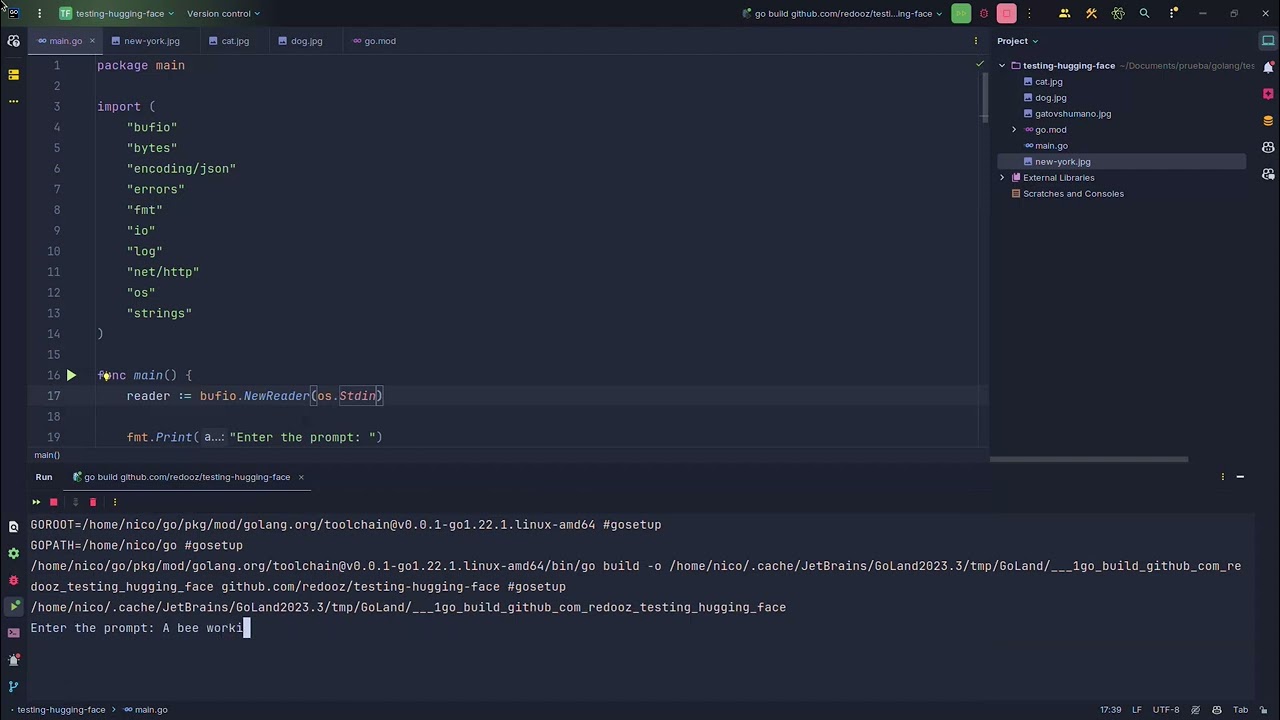
Task: Stop process using Run panel red square
Action: click(x=54, y=502)
